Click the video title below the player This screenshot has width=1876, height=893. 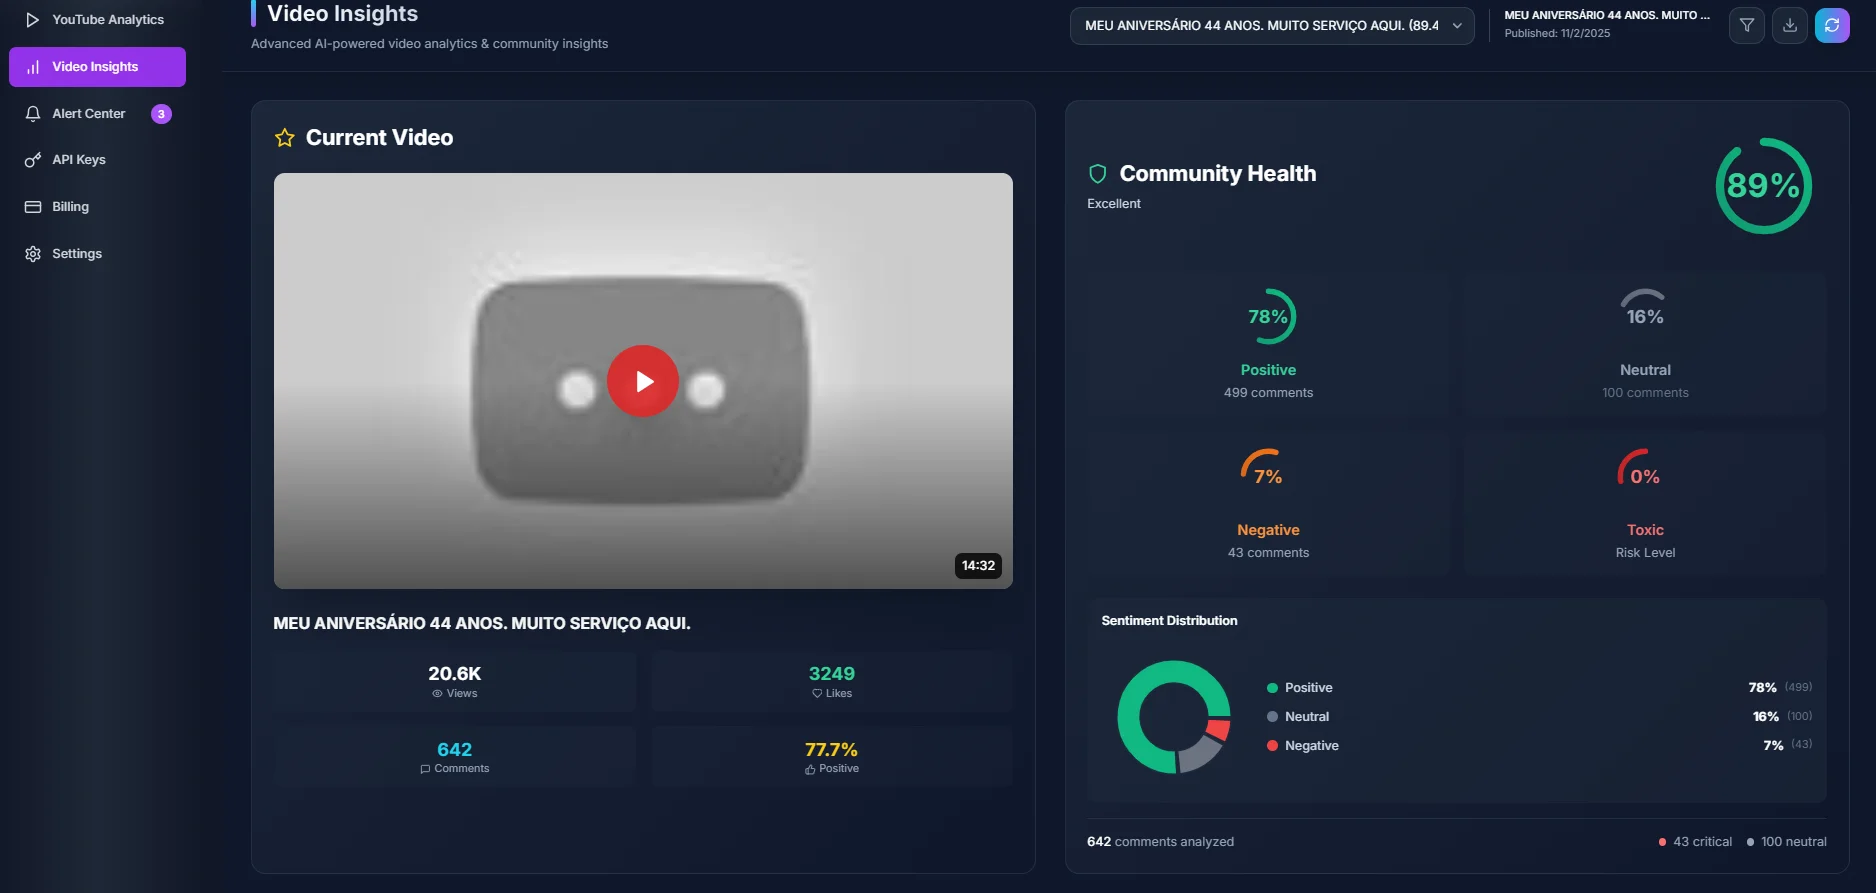tap(482, 624)
